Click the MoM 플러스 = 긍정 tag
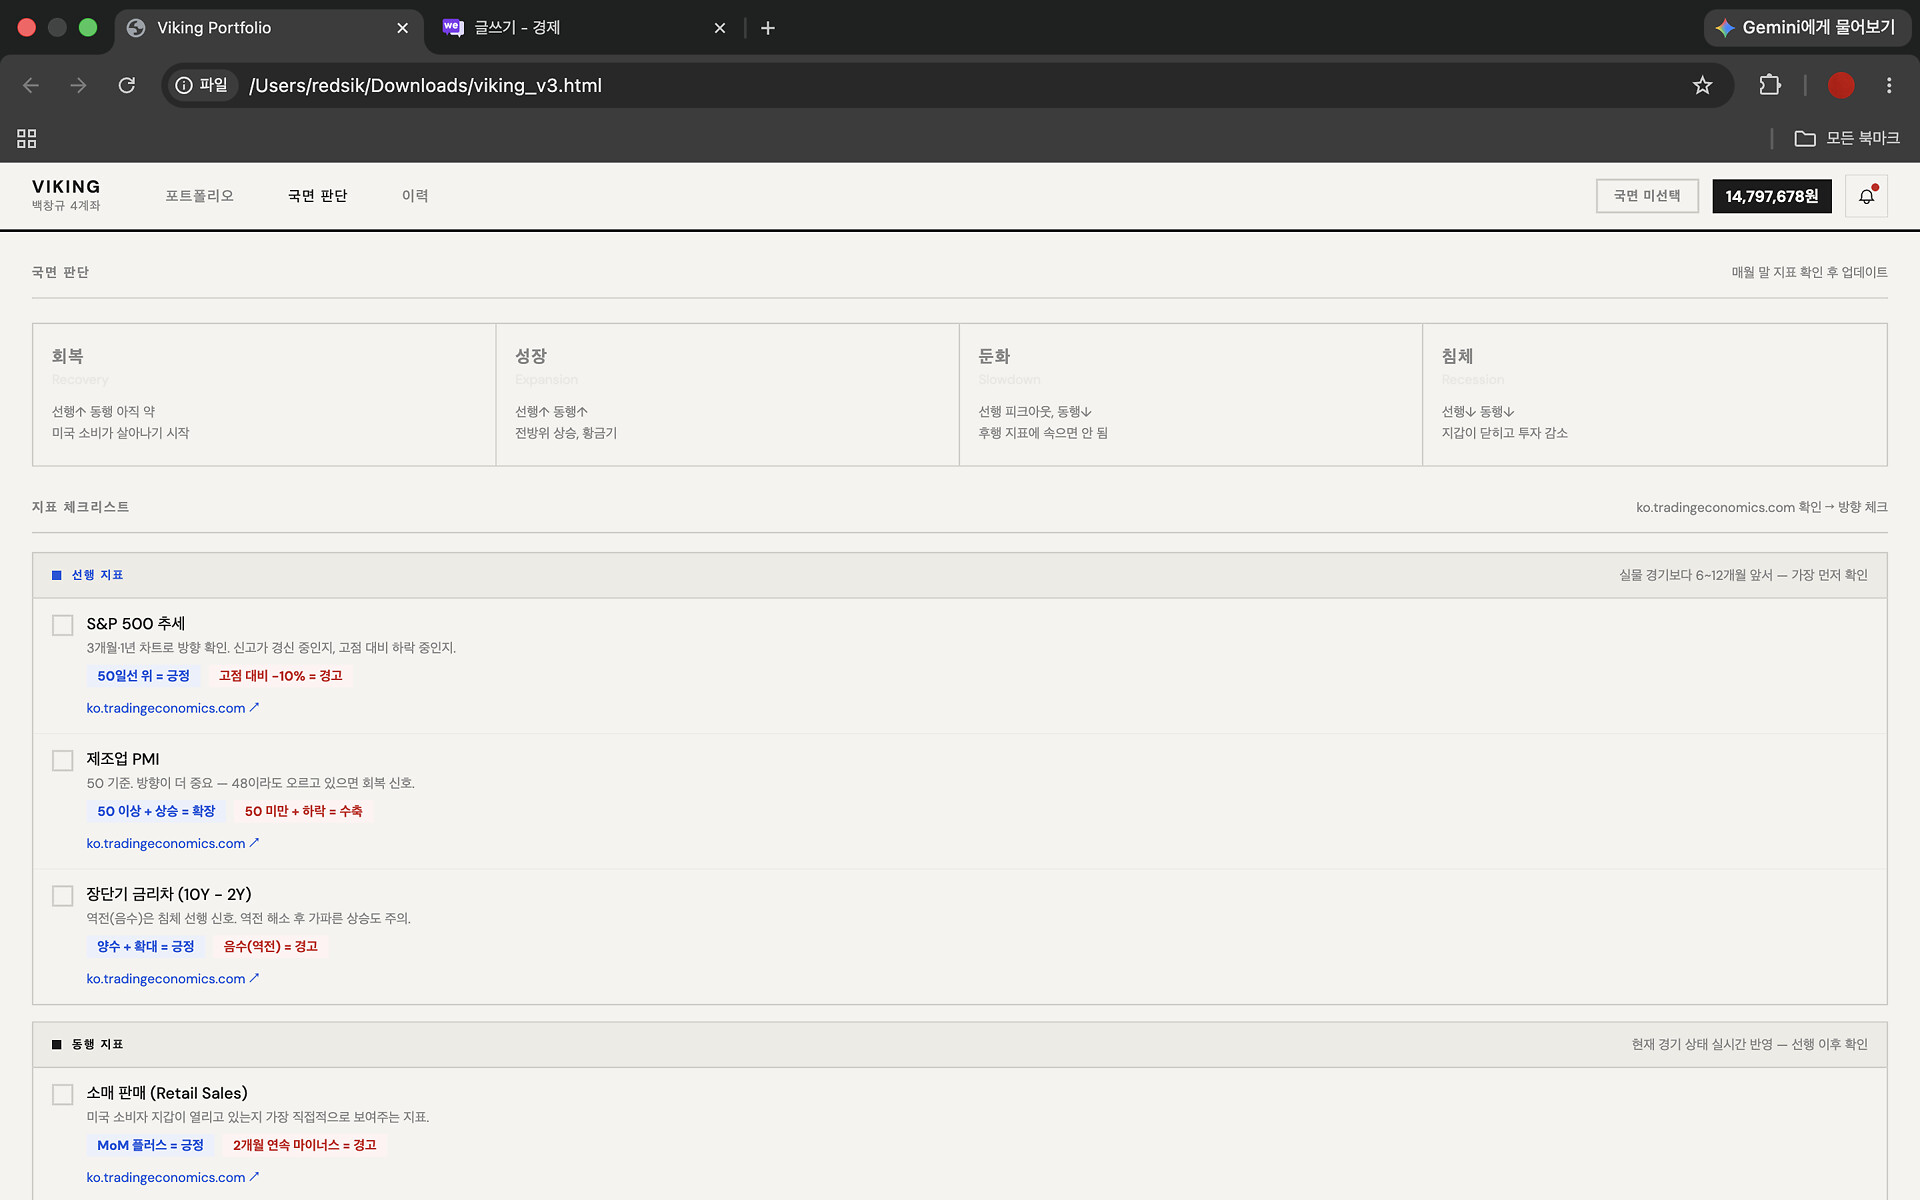The width and height of the screenshot is (1920, 1200). tap(150, 1145)
